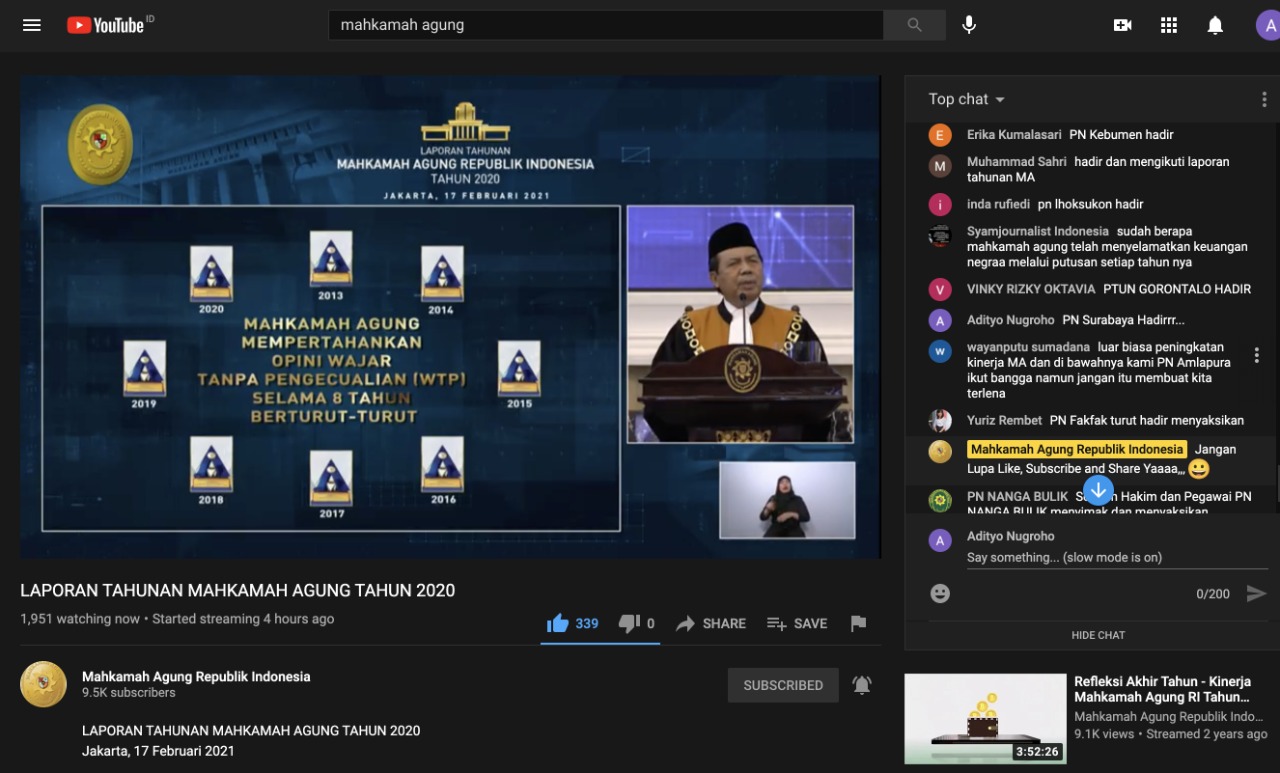Open notifications via the bell icon

(1215, 25)
